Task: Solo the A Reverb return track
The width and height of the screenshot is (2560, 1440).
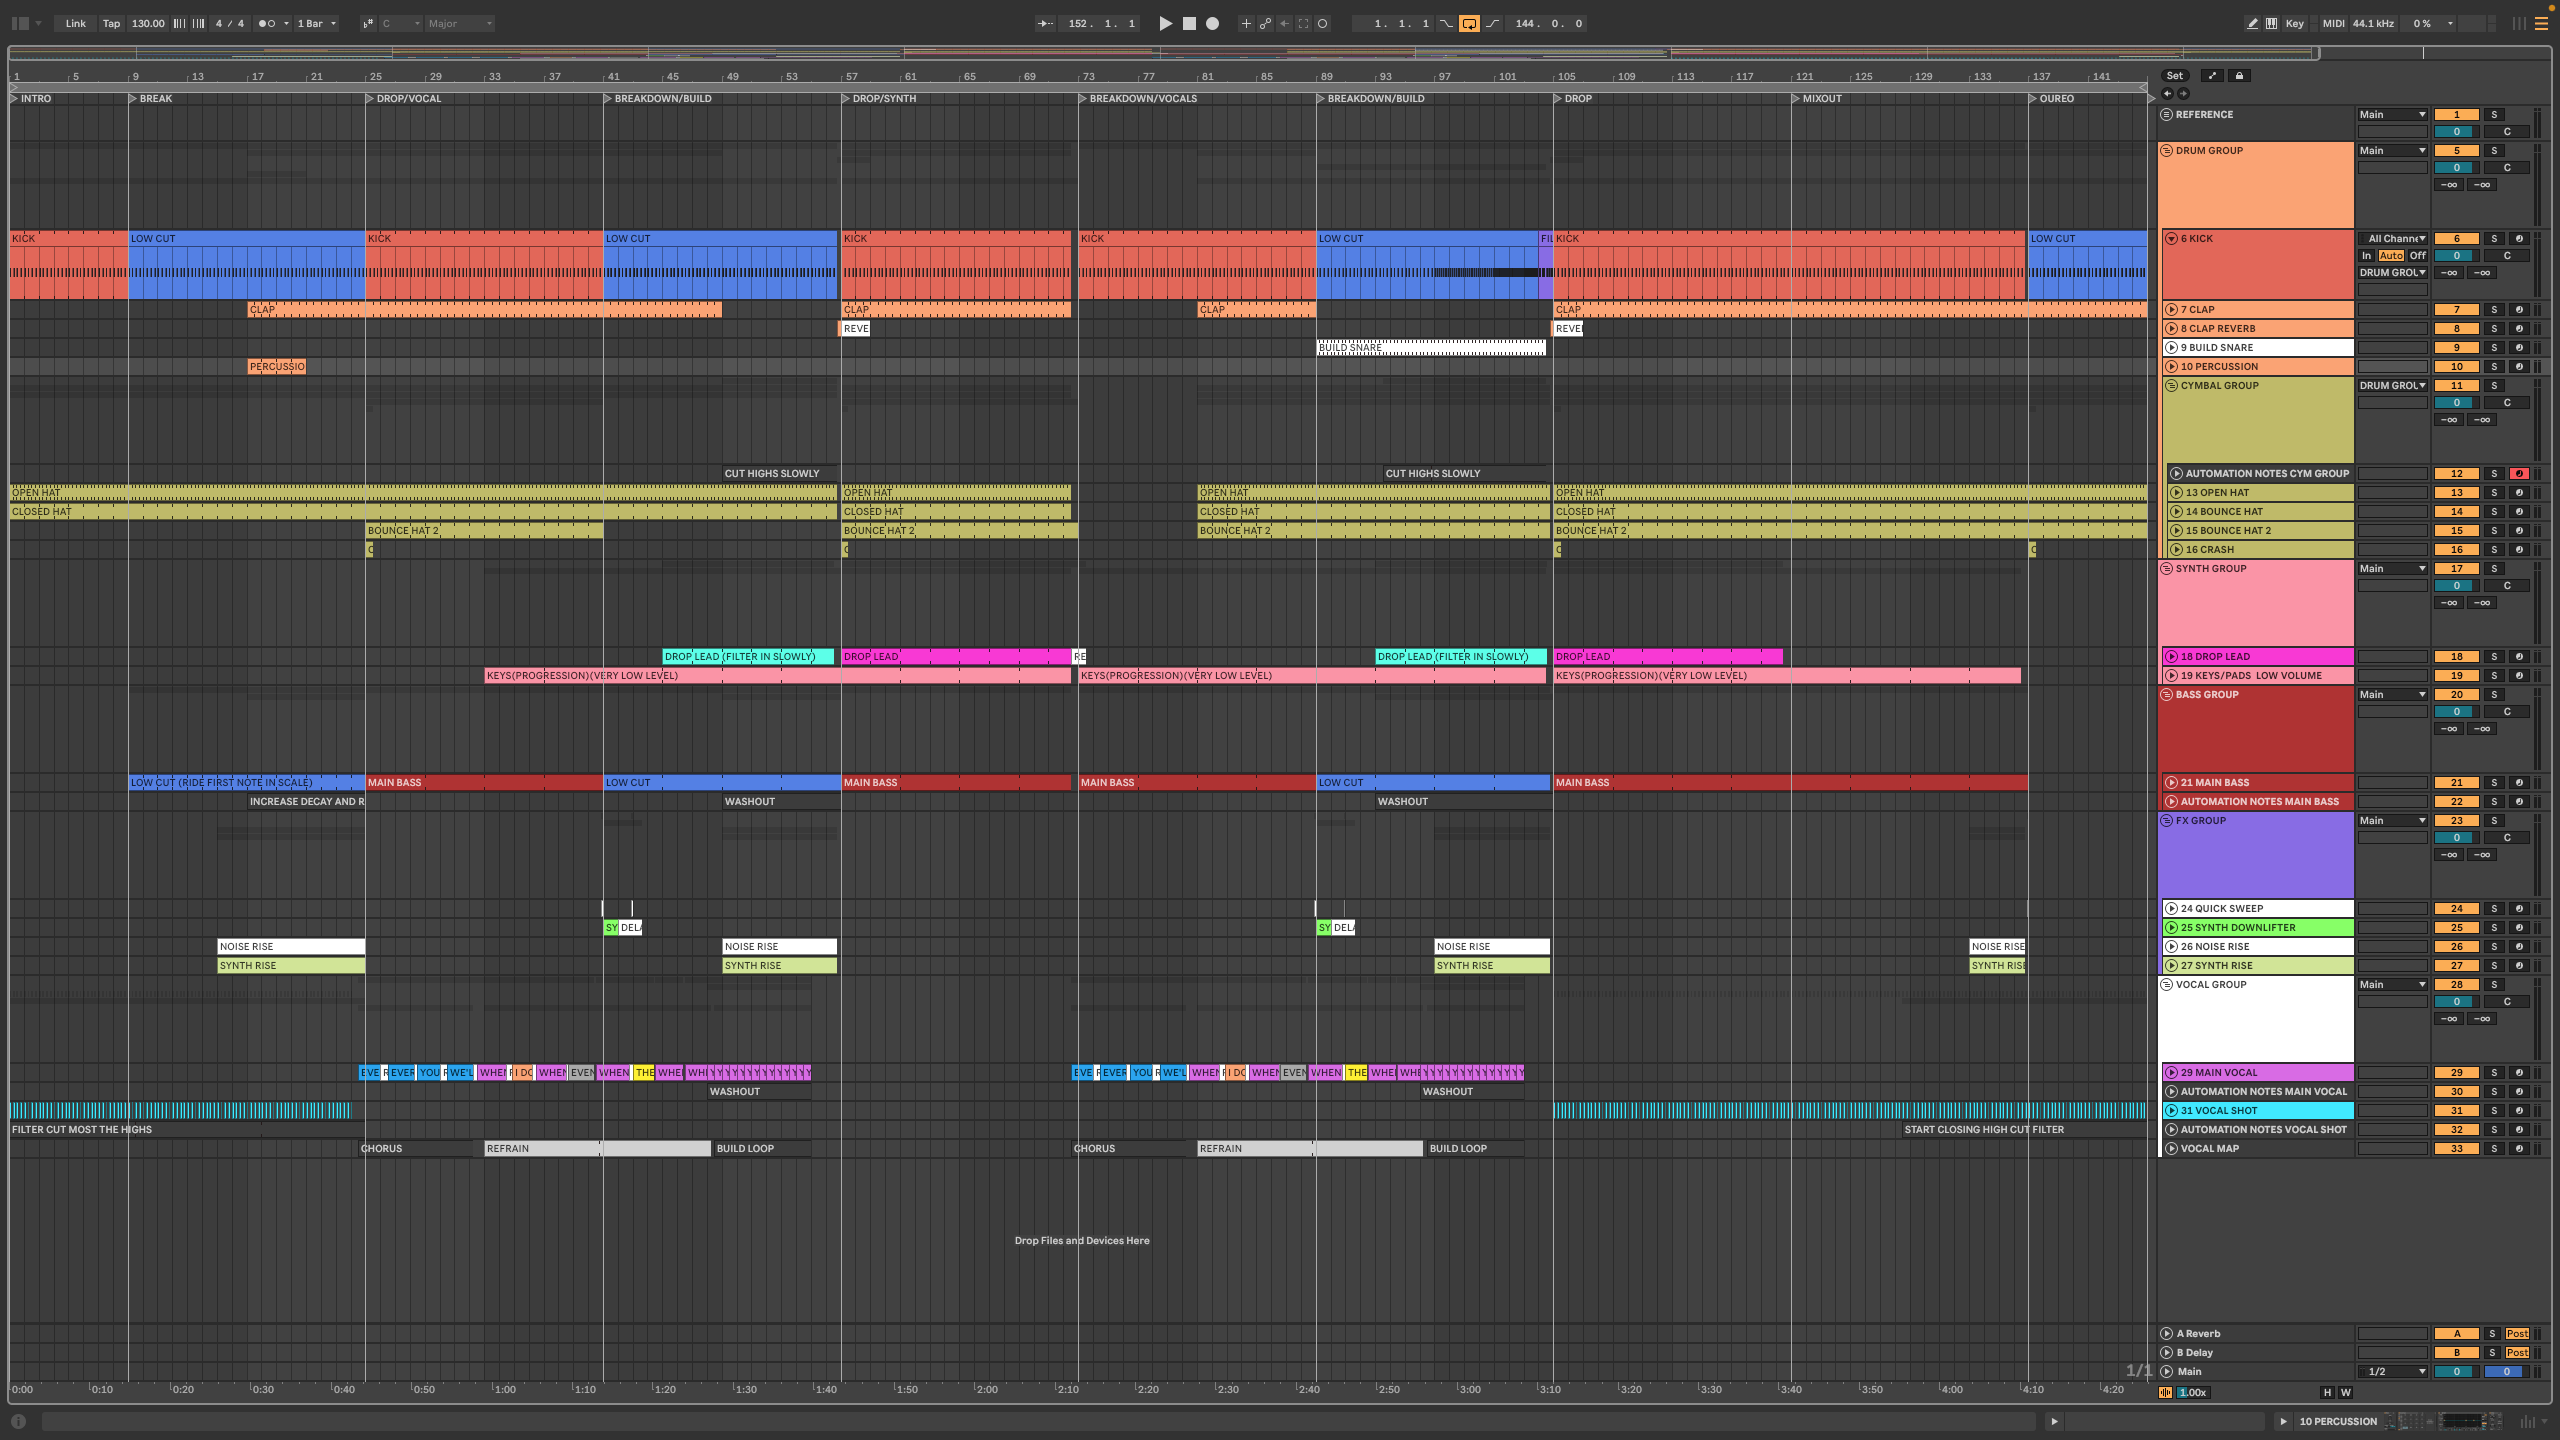Action: click(2492, 1334)
